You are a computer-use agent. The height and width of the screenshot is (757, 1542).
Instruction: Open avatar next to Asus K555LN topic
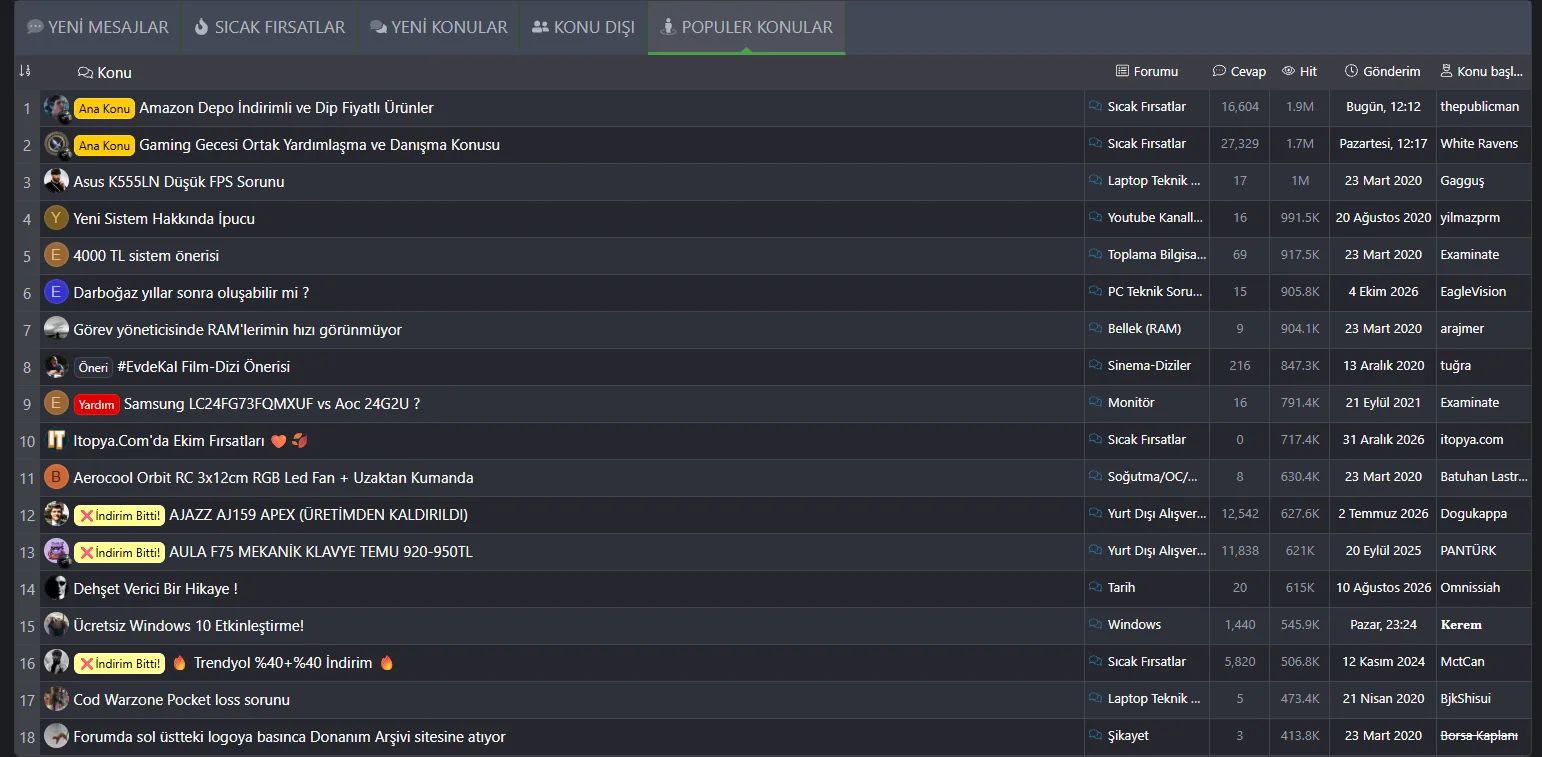click(x=56, y=181)
